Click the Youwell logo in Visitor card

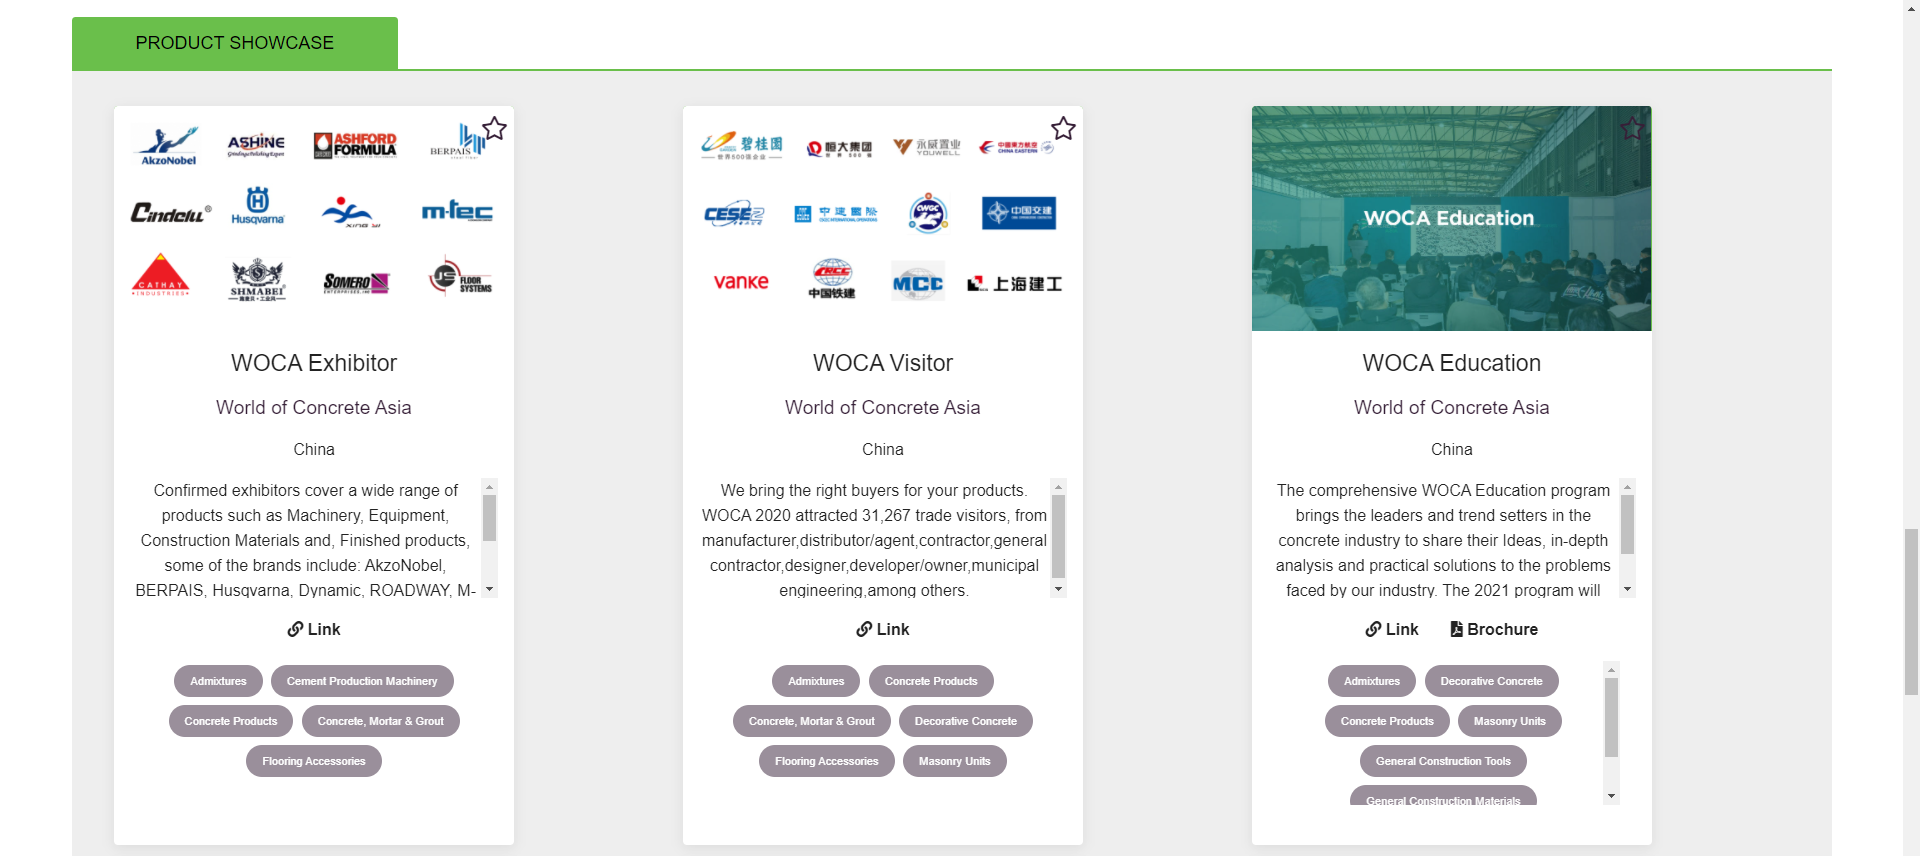pyautogui.click(x=927, y=147)
